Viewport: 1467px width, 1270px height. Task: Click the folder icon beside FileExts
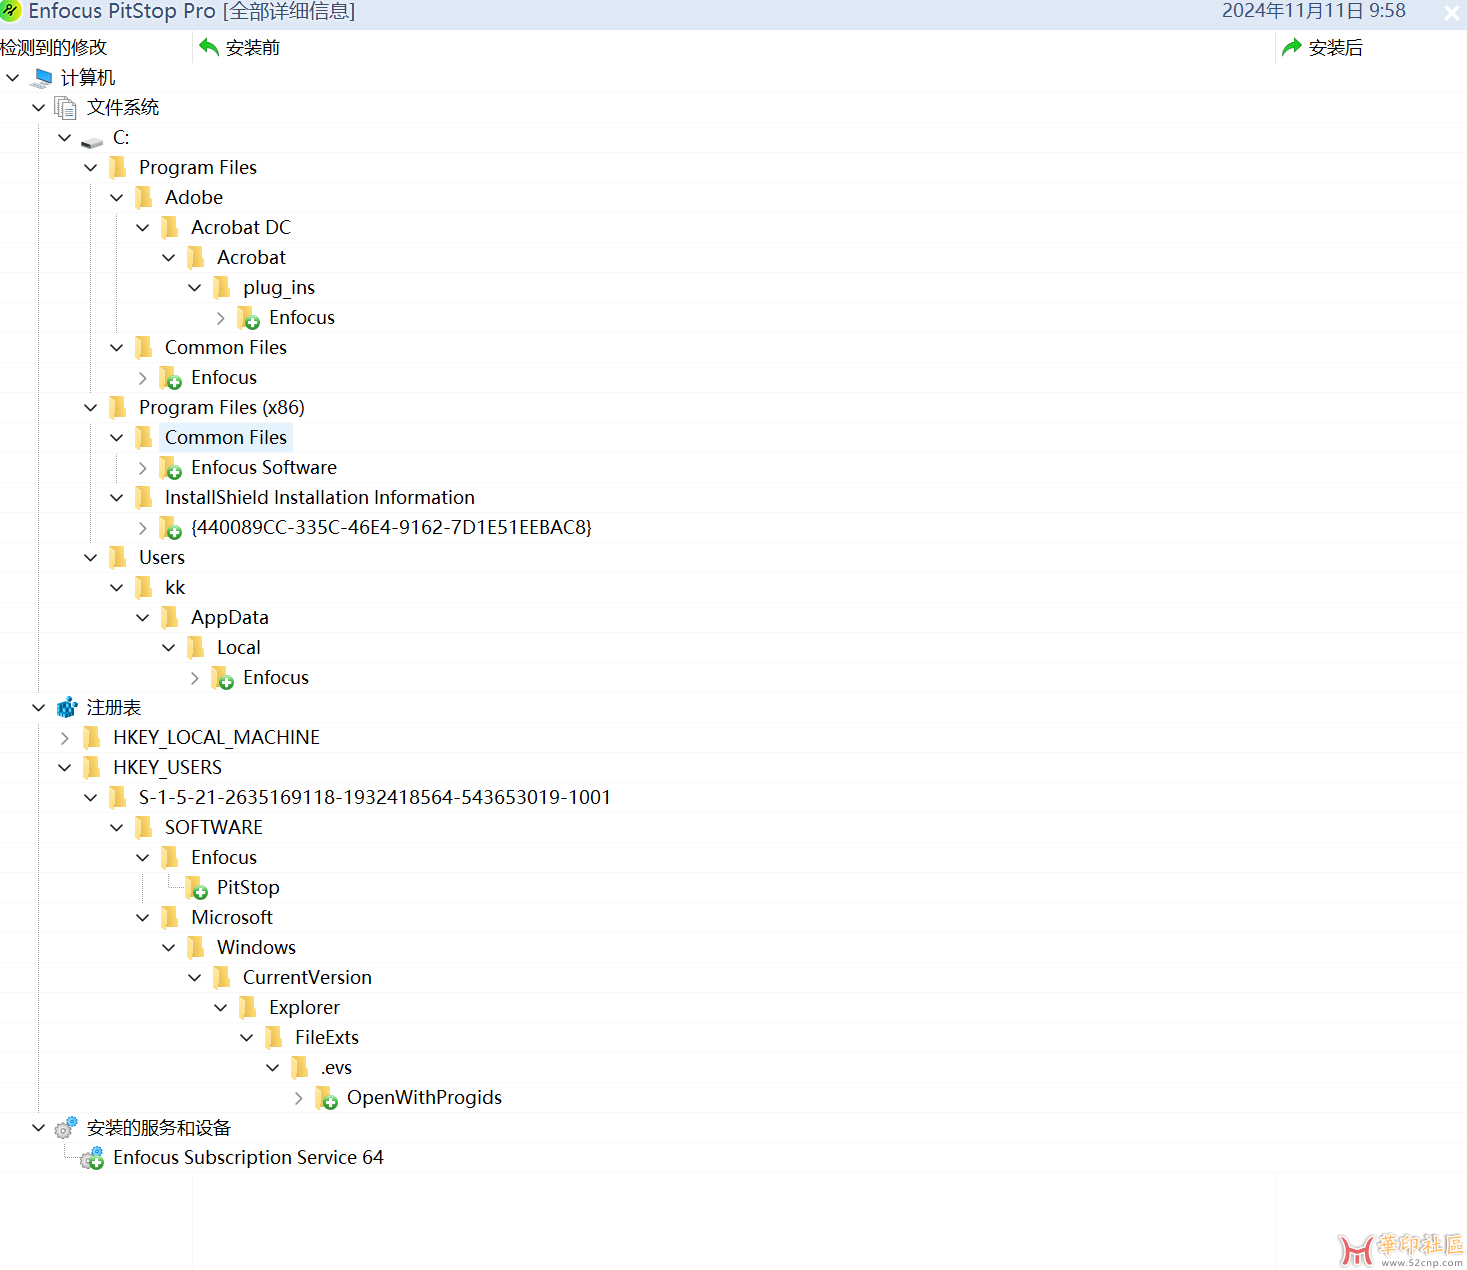click(x=274, y=1037)
